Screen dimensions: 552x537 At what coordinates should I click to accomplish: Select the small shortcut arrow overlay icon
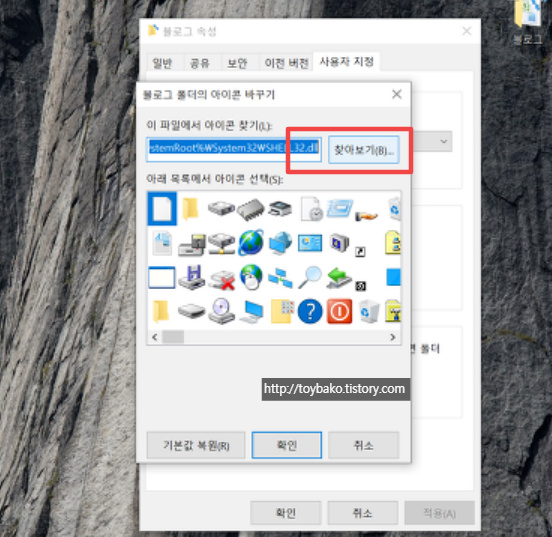click(x=360, y=251)
